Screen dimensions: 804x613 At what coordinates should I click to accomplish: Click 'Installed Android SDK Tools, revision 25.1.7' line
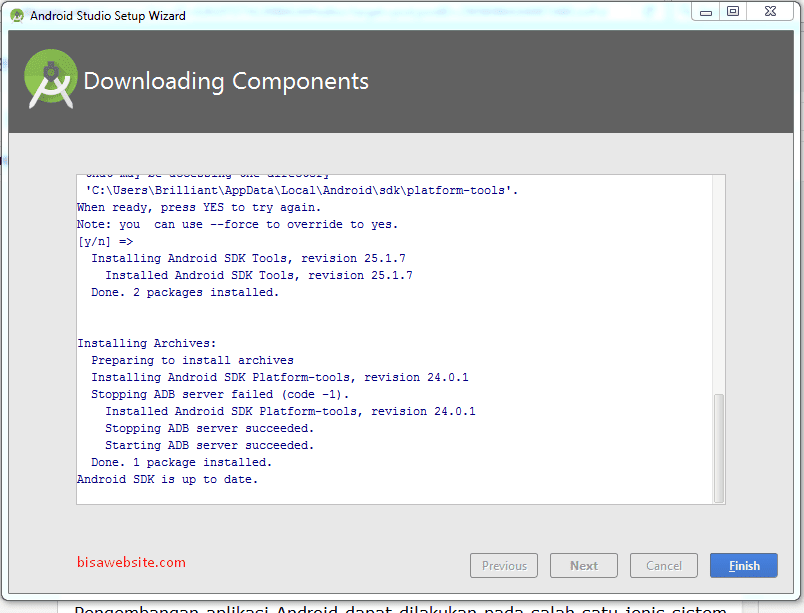tap(259, 275)
